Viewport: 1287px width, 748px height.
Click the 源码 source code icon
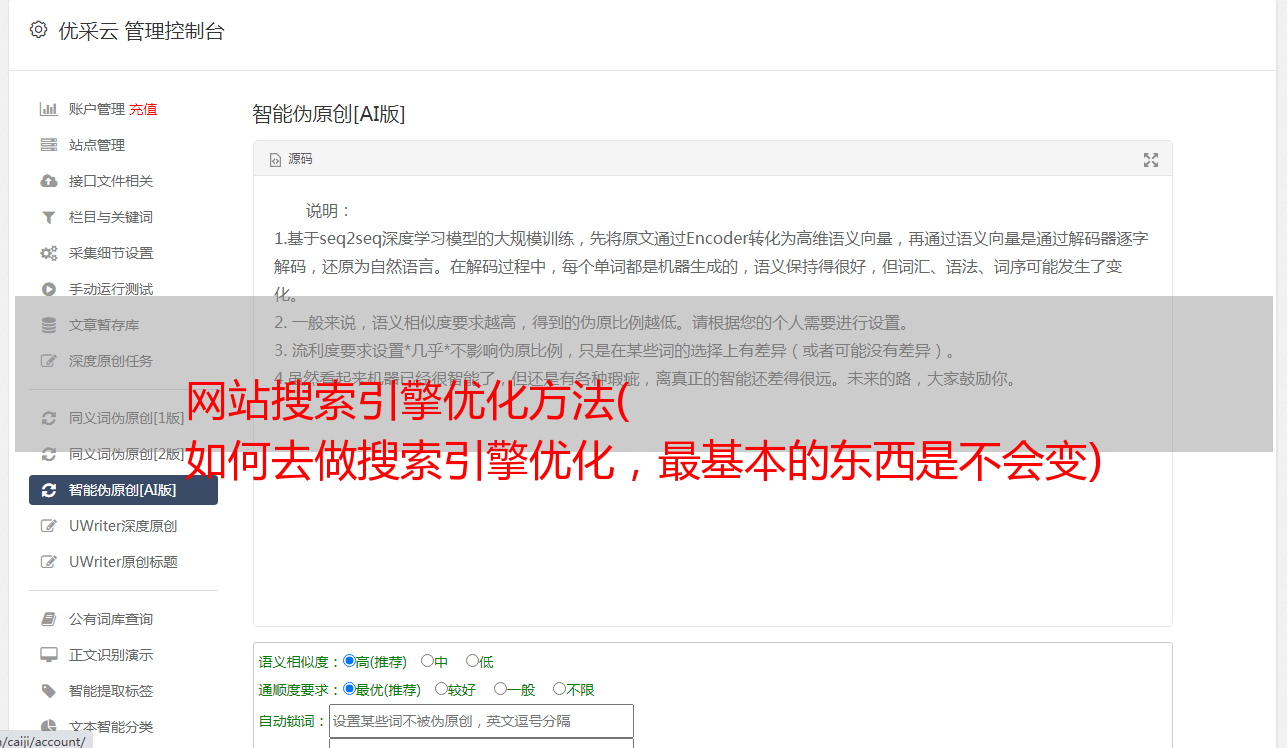275,160
